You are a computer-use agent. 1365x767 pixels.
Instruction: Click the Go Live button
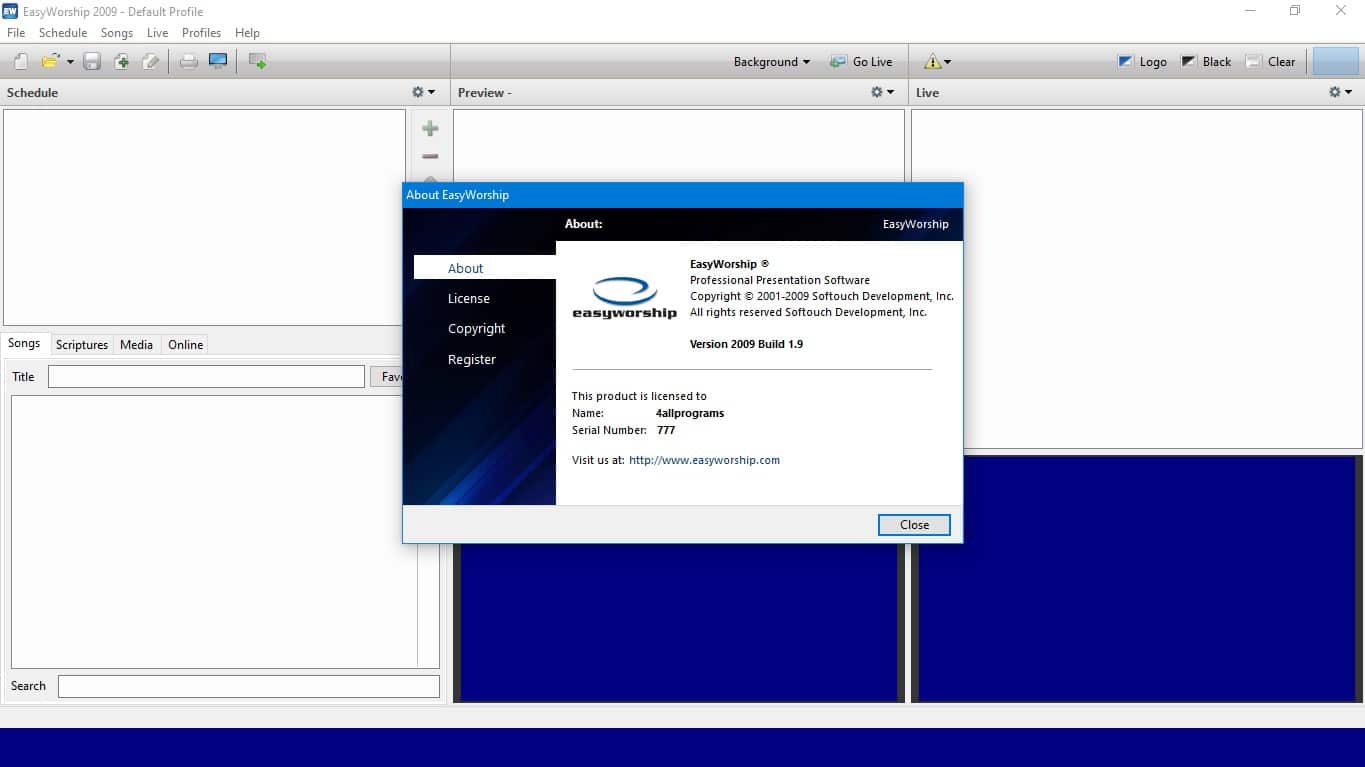[x=861, y=62]
